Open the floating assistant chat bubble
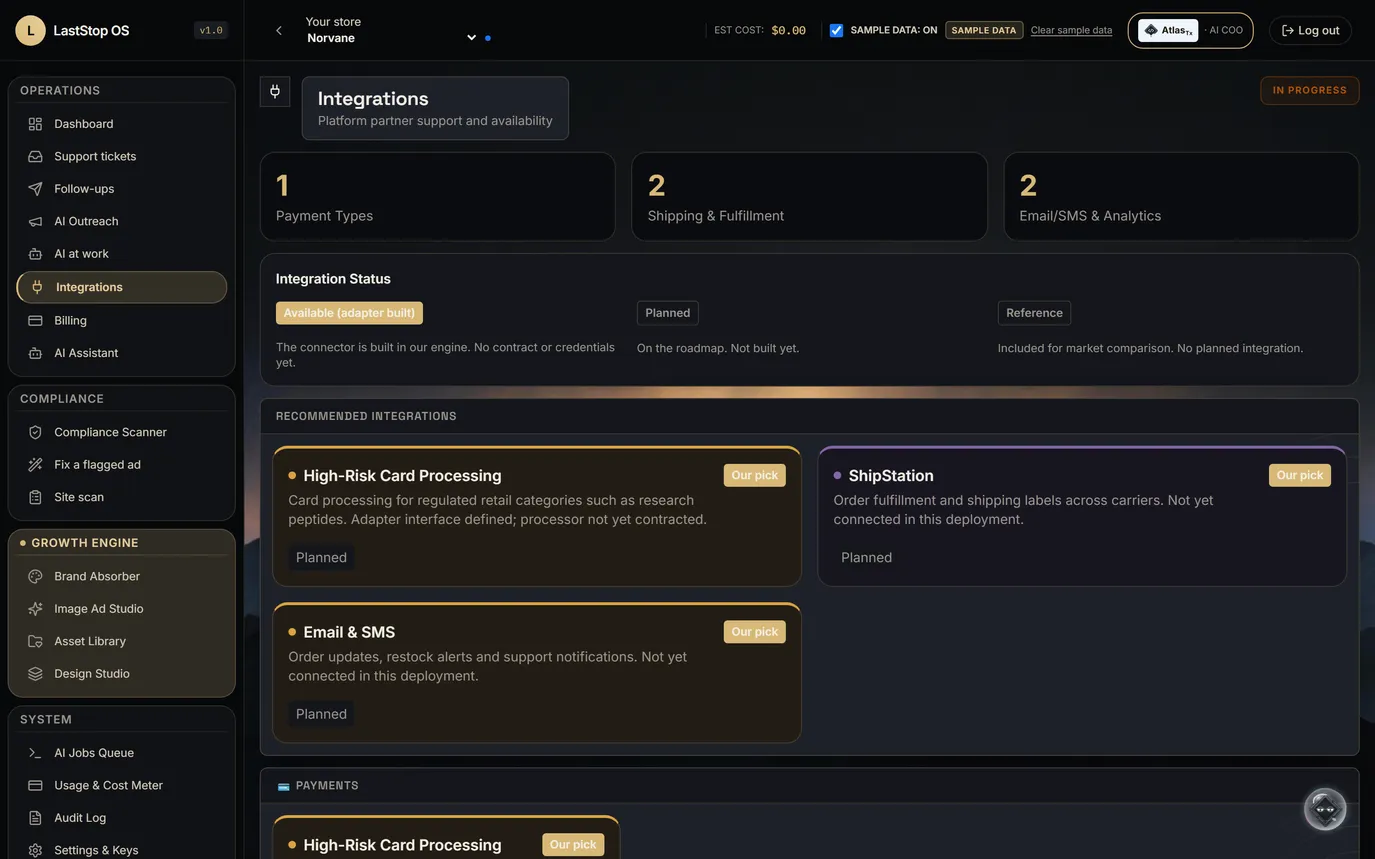The width and height of the screenshot is (1375, 859). tap(1325, 809)
